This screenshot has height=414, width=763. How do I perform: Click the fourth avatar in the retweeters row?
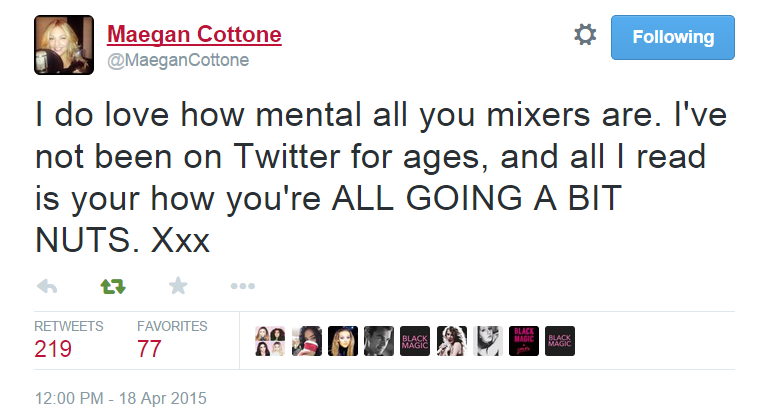(x=379, y=341)
